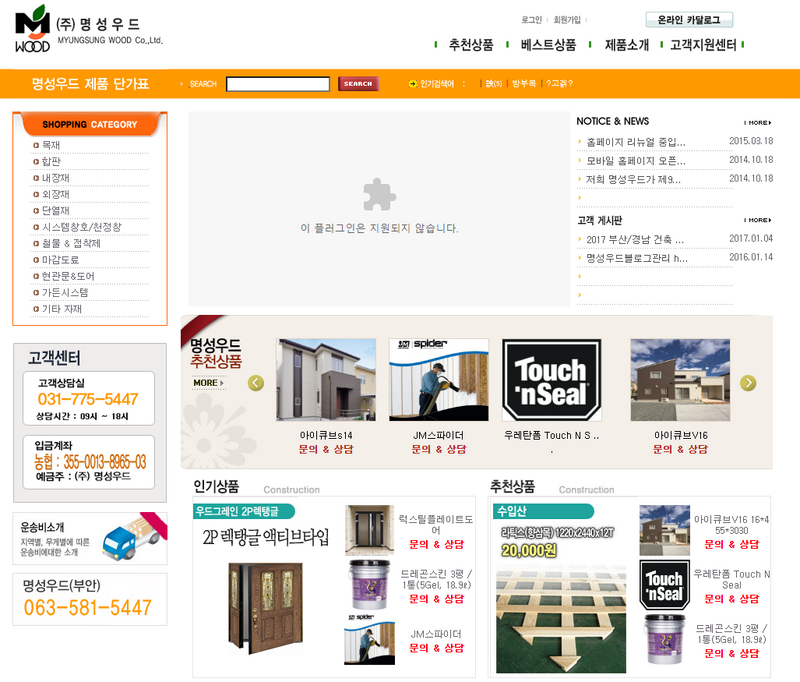Click the next arrow in recommended products carousel
This screenshot has width=800, height=682.
[748, 383]
